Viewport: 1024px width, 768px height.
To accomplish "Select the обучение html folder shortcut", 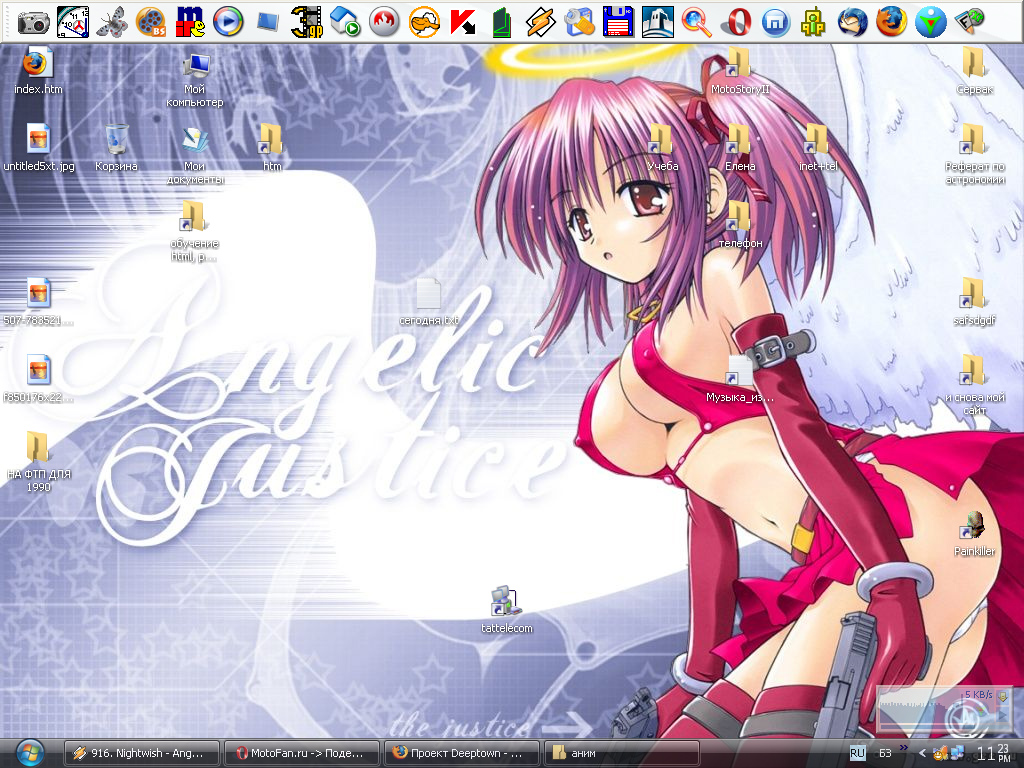I will pyautogui.click(x=195, y=233).
